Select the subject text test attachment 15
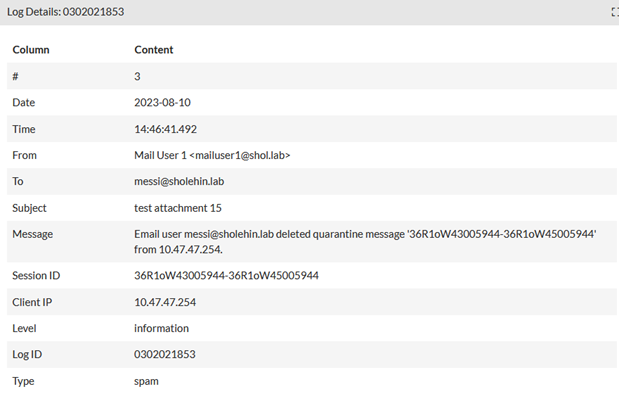This screenshot has width=620, height=409. [x=178, y=208]
